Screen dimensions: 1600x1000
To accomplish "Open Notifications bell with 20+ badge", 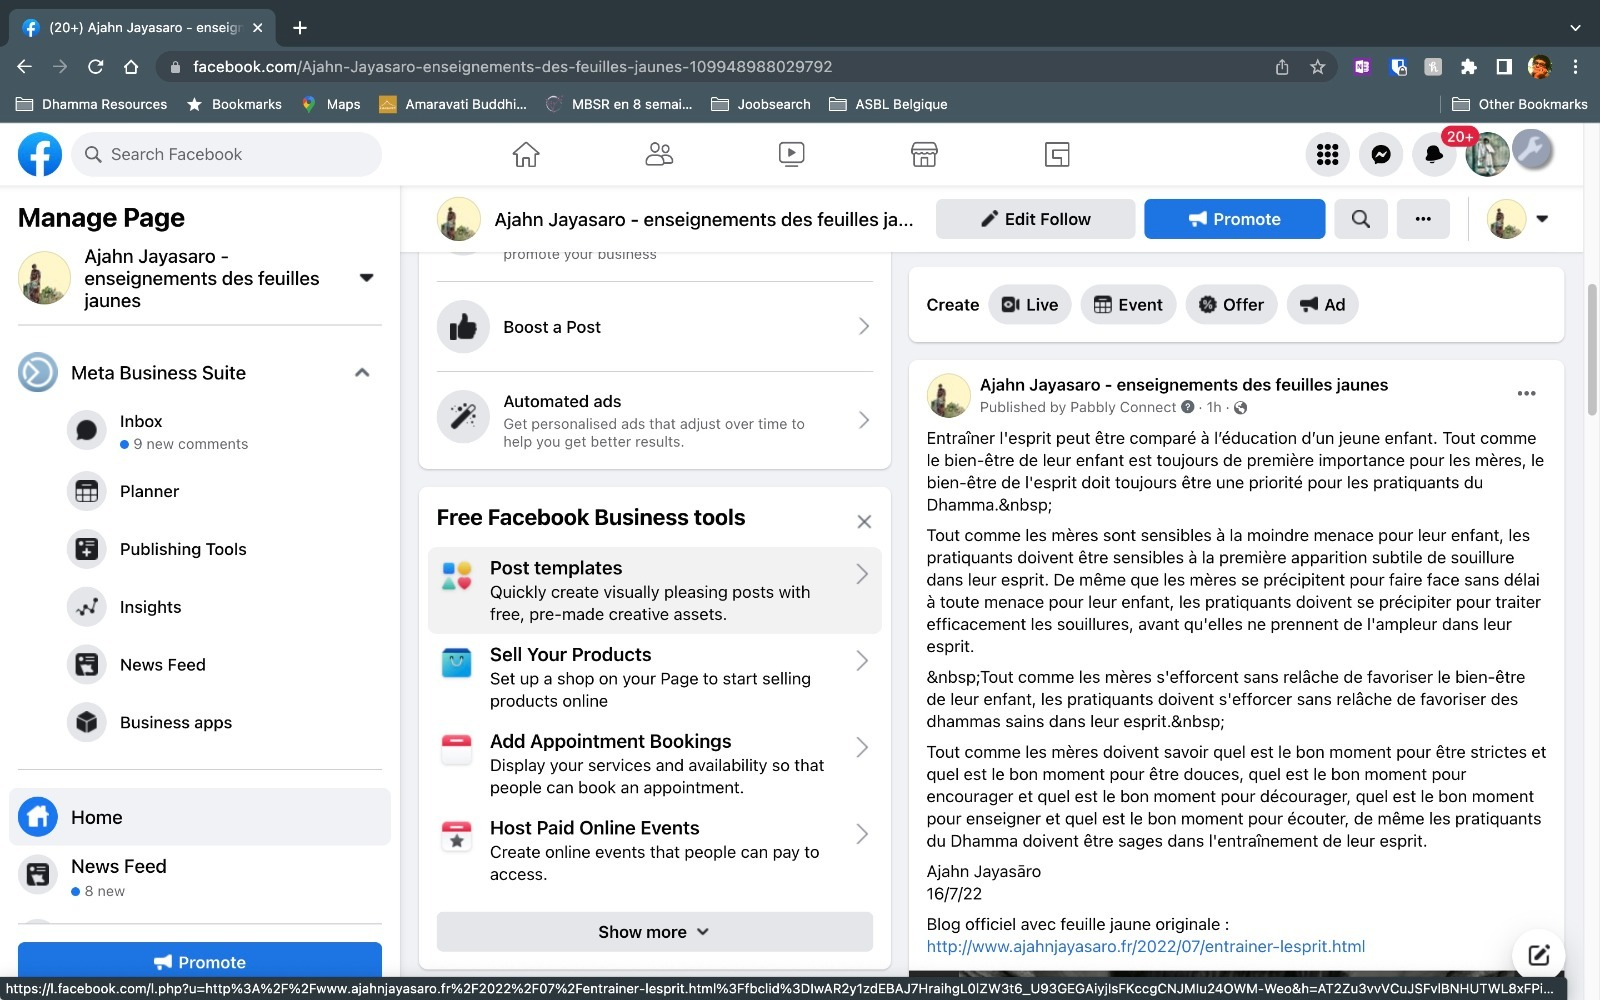I will 1434,154.
